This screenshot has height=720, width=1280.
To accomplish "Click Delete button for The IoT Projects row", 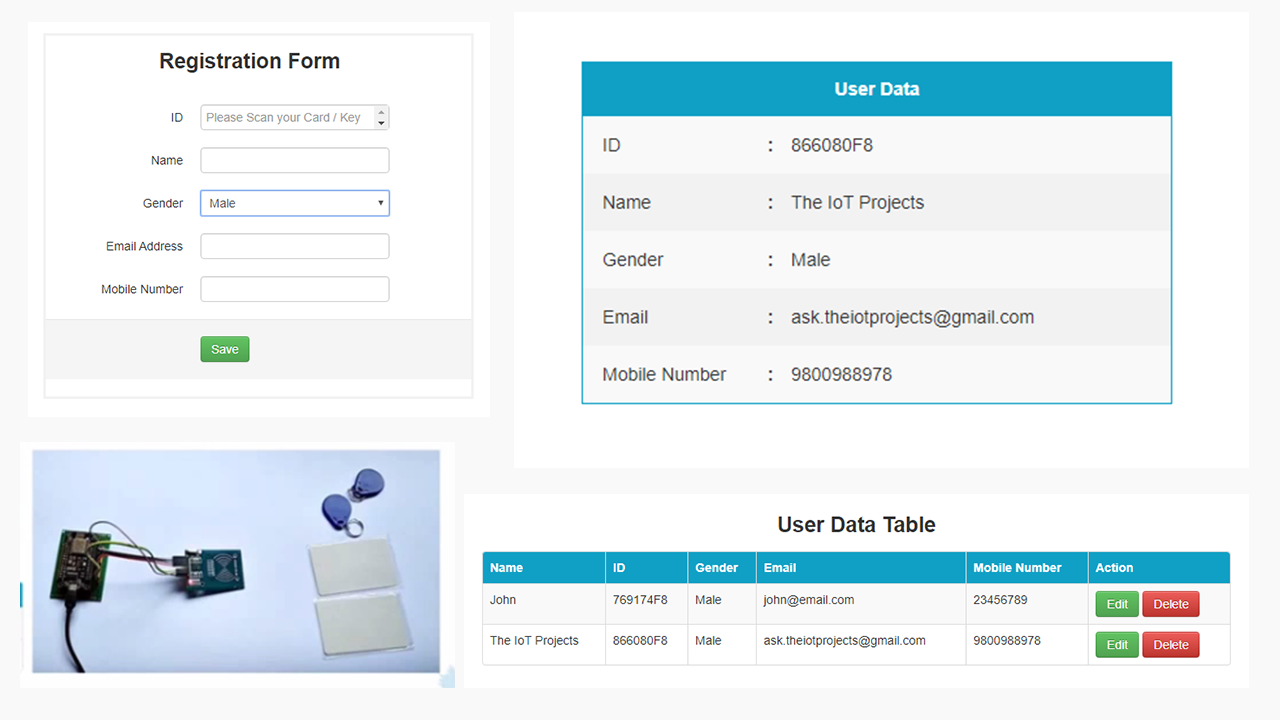I will 1170,645.
